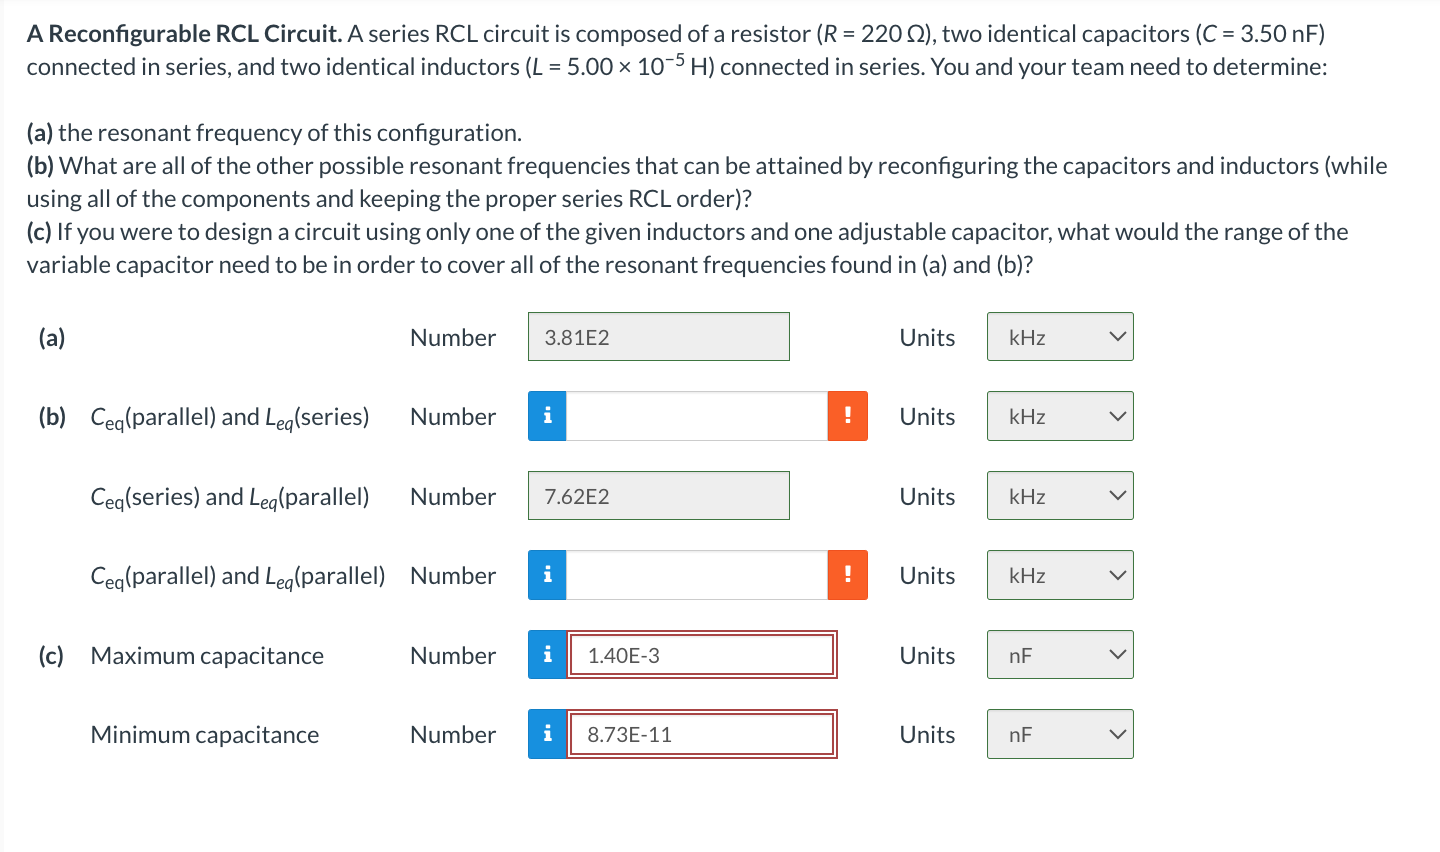Image resolution: width=1440 pixels, height=852 pixels.
Task: Expand the units selector for Ceq(parallel) and Leq(parallel)
Action: (1059, 575)
